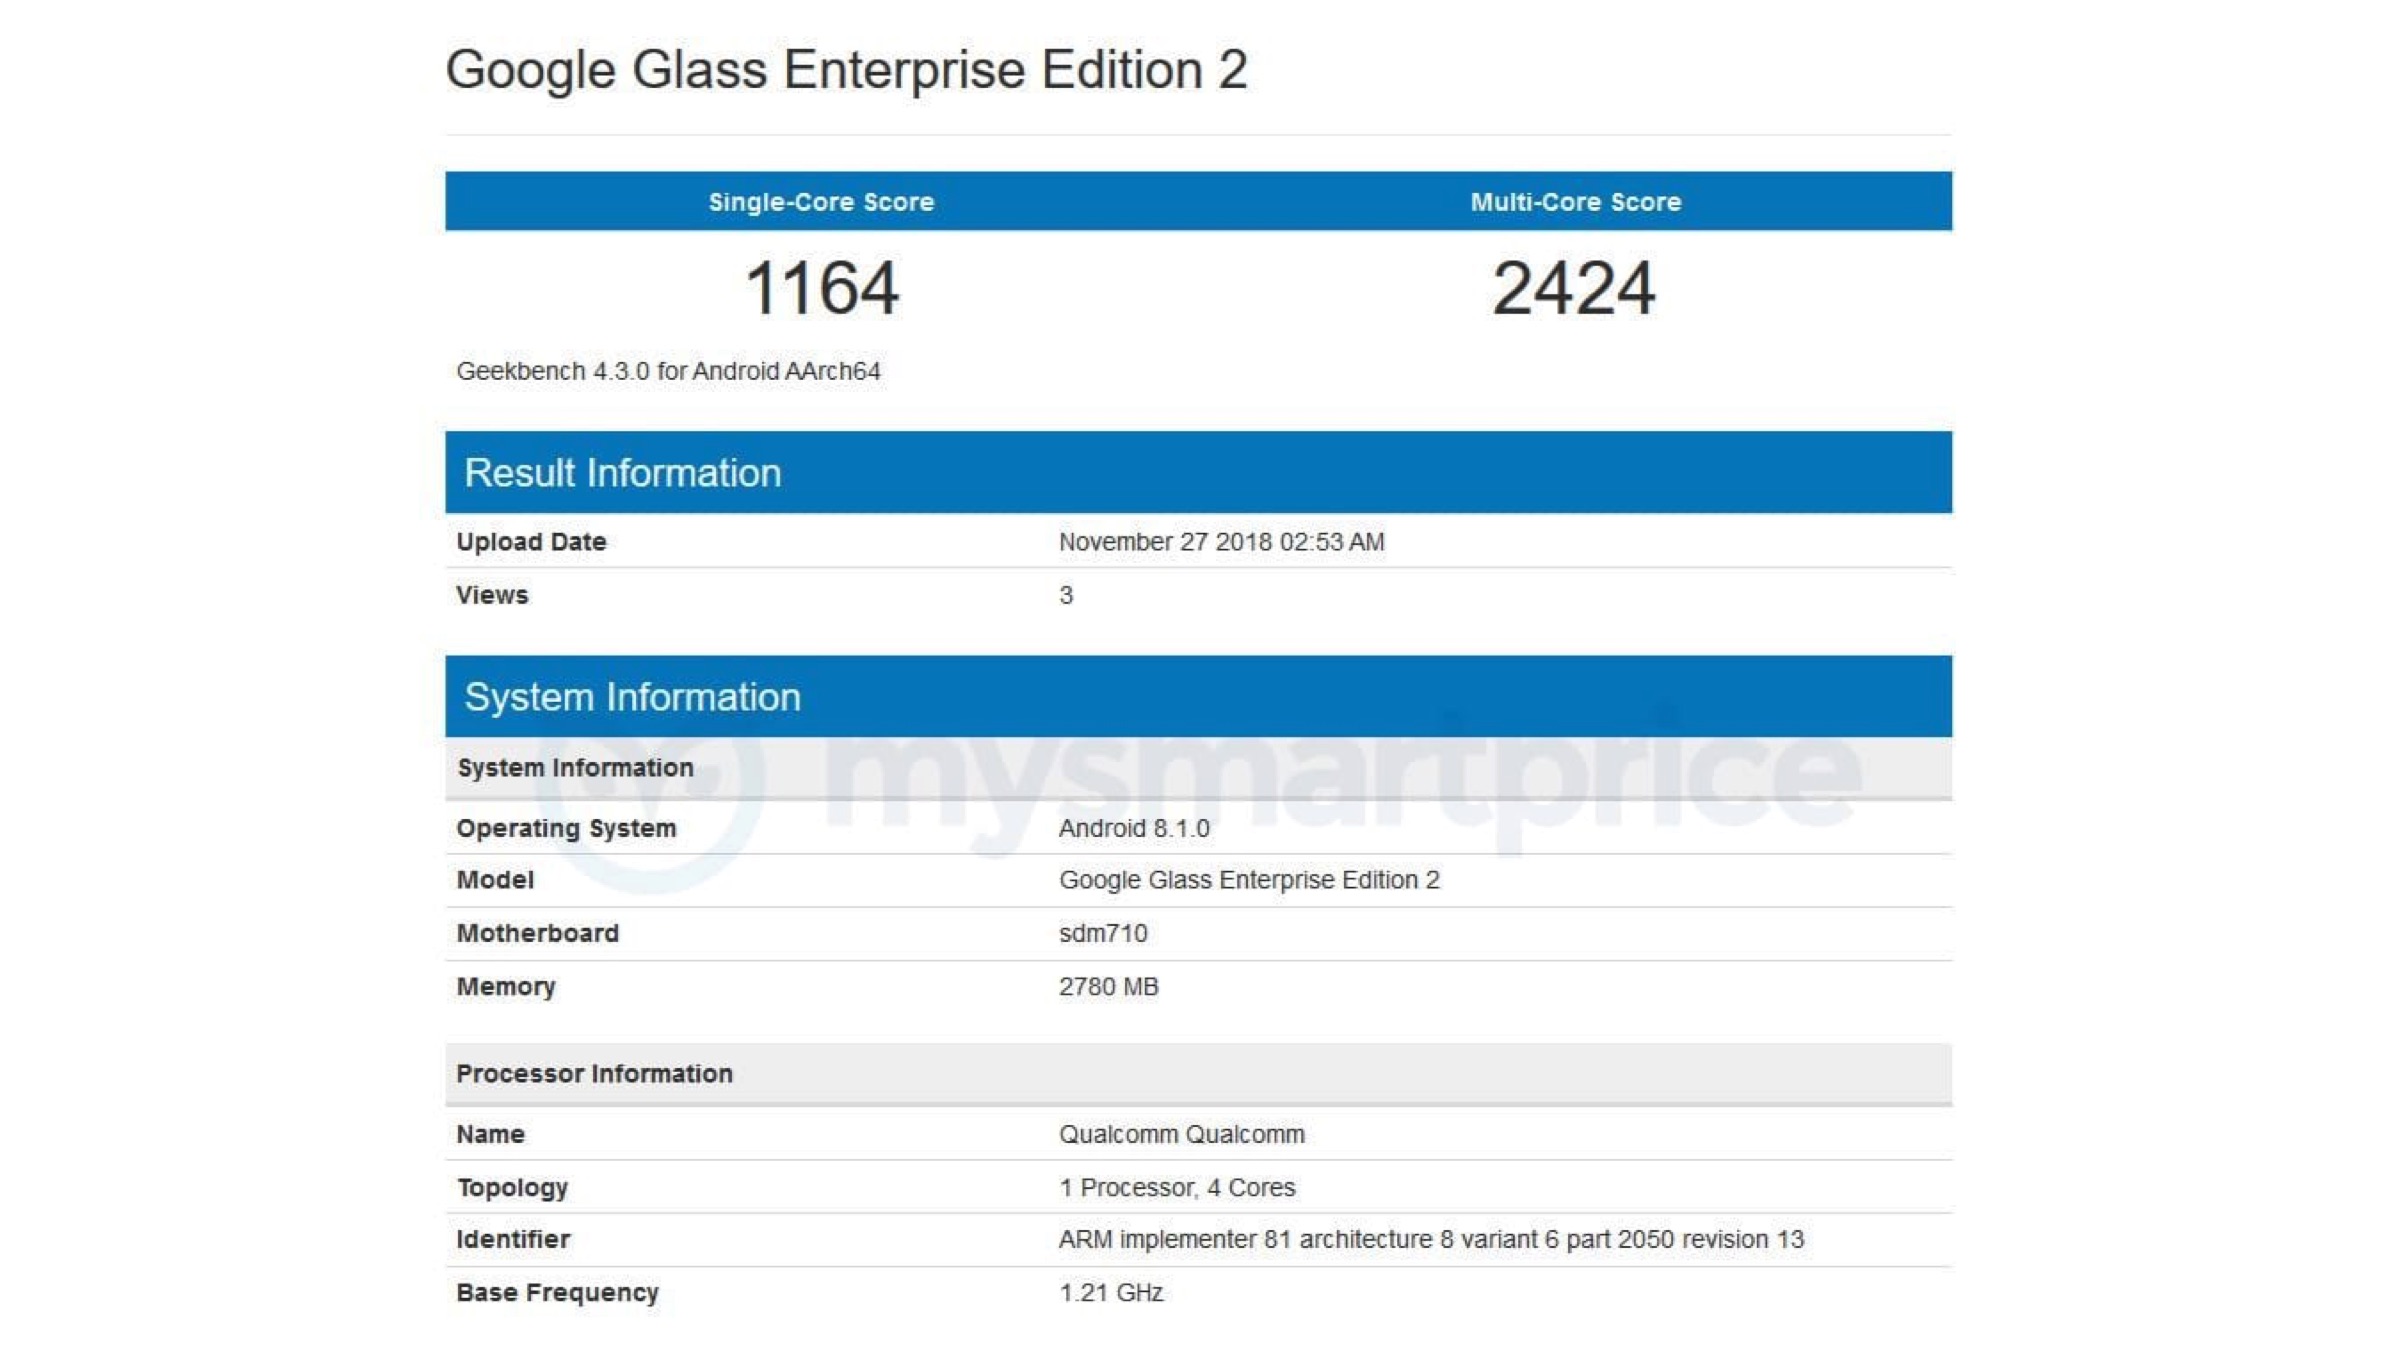Click the ARM implementer identifier value

(x=1431, y=1240)
